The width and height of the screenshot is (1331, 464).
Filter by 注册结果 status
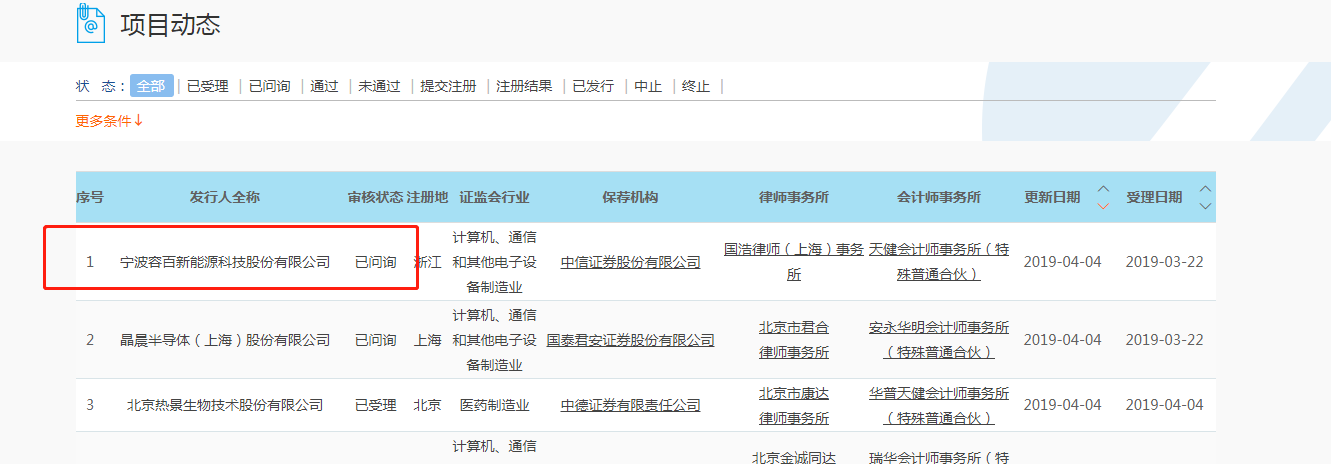[x=524, y=86]
